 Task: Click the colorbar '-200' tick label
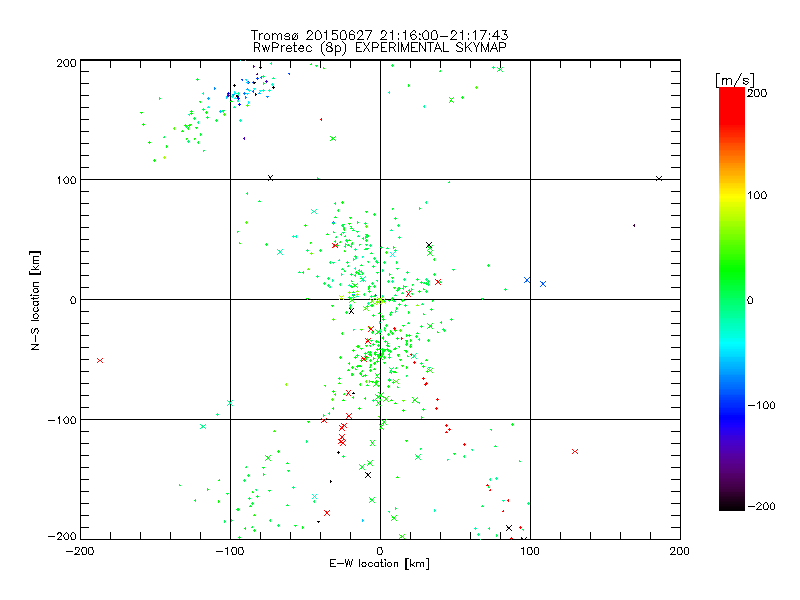761,506
